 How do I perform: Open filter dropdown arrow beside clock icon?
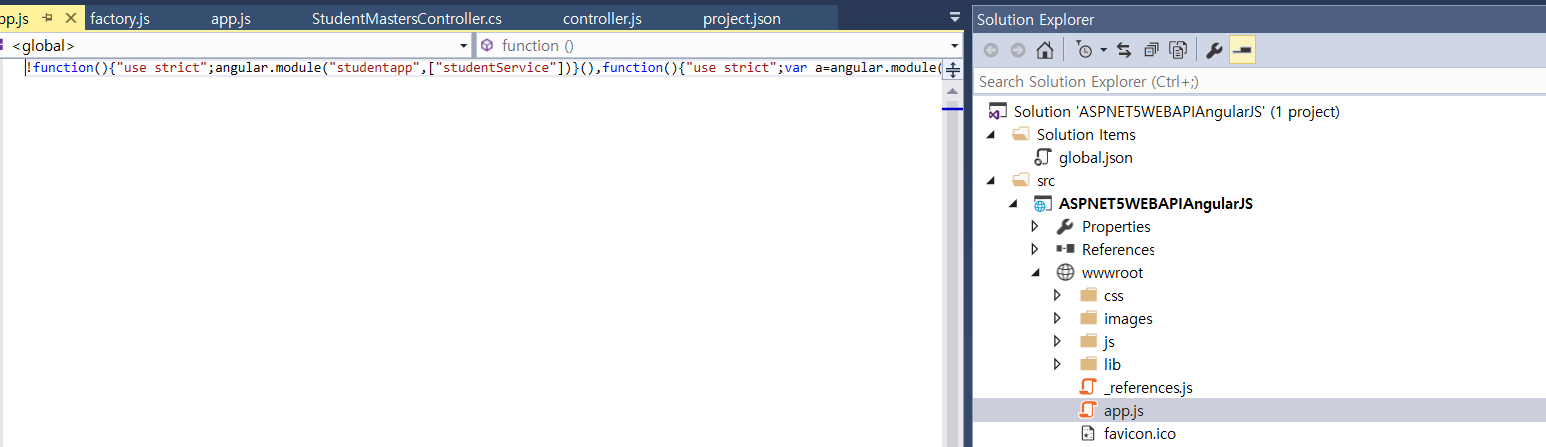click(x=1103, y=50)
